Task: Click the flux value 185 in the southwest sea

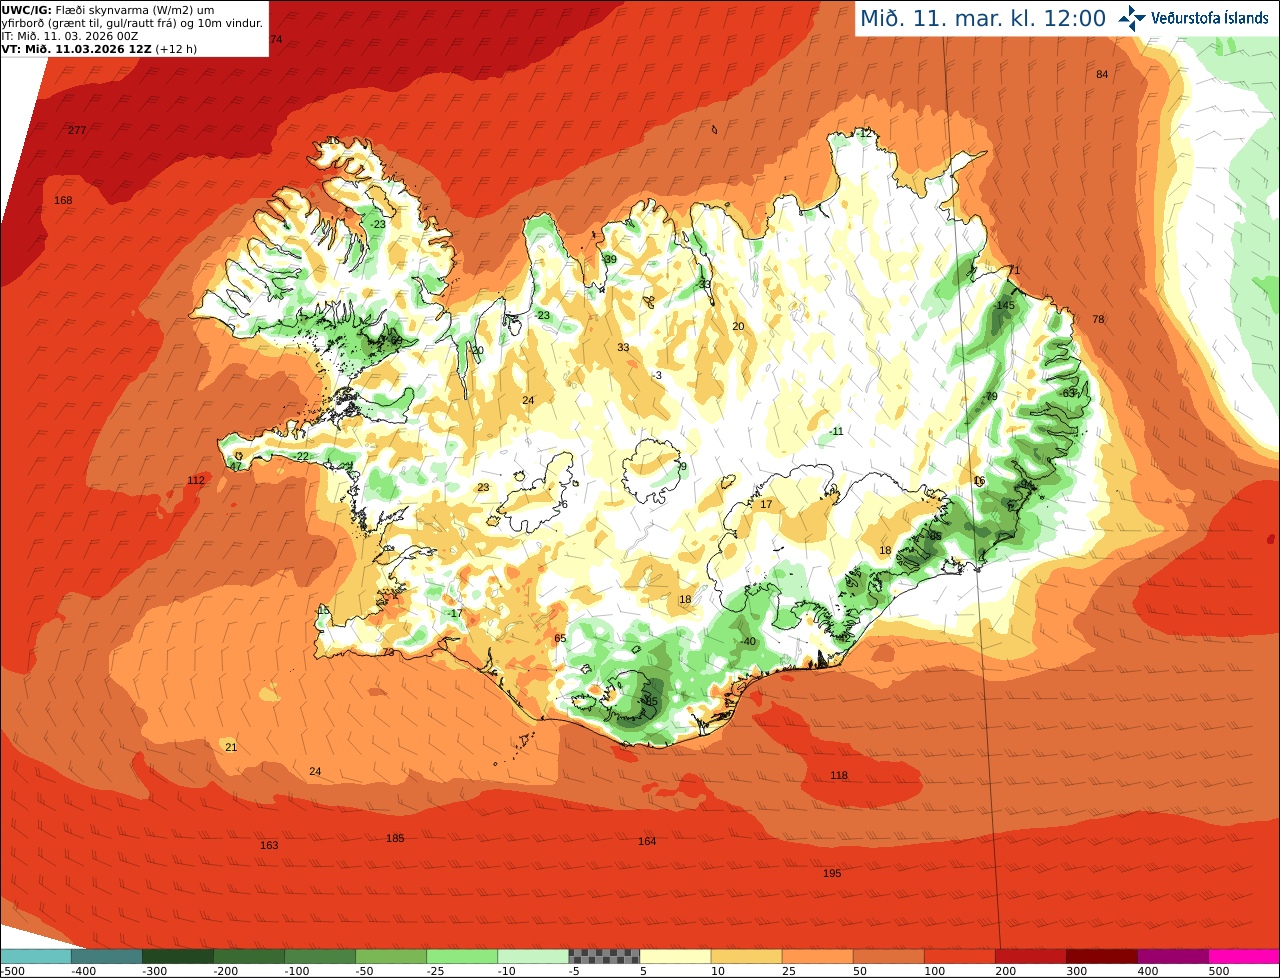Action: 395,839
